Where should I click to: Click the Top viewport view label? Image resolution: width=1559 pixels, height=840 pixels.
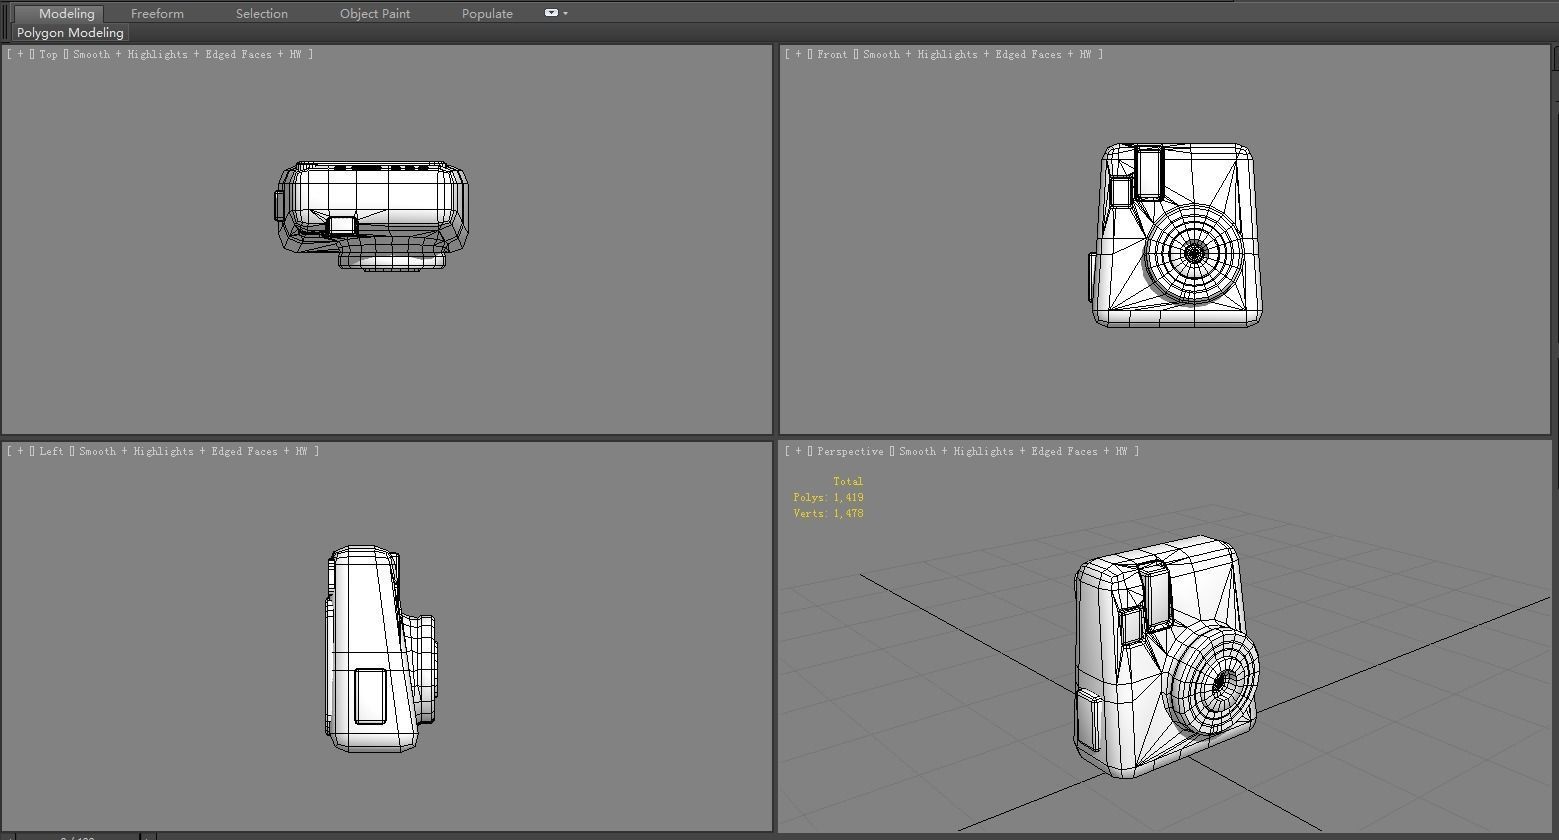point(49,54)
